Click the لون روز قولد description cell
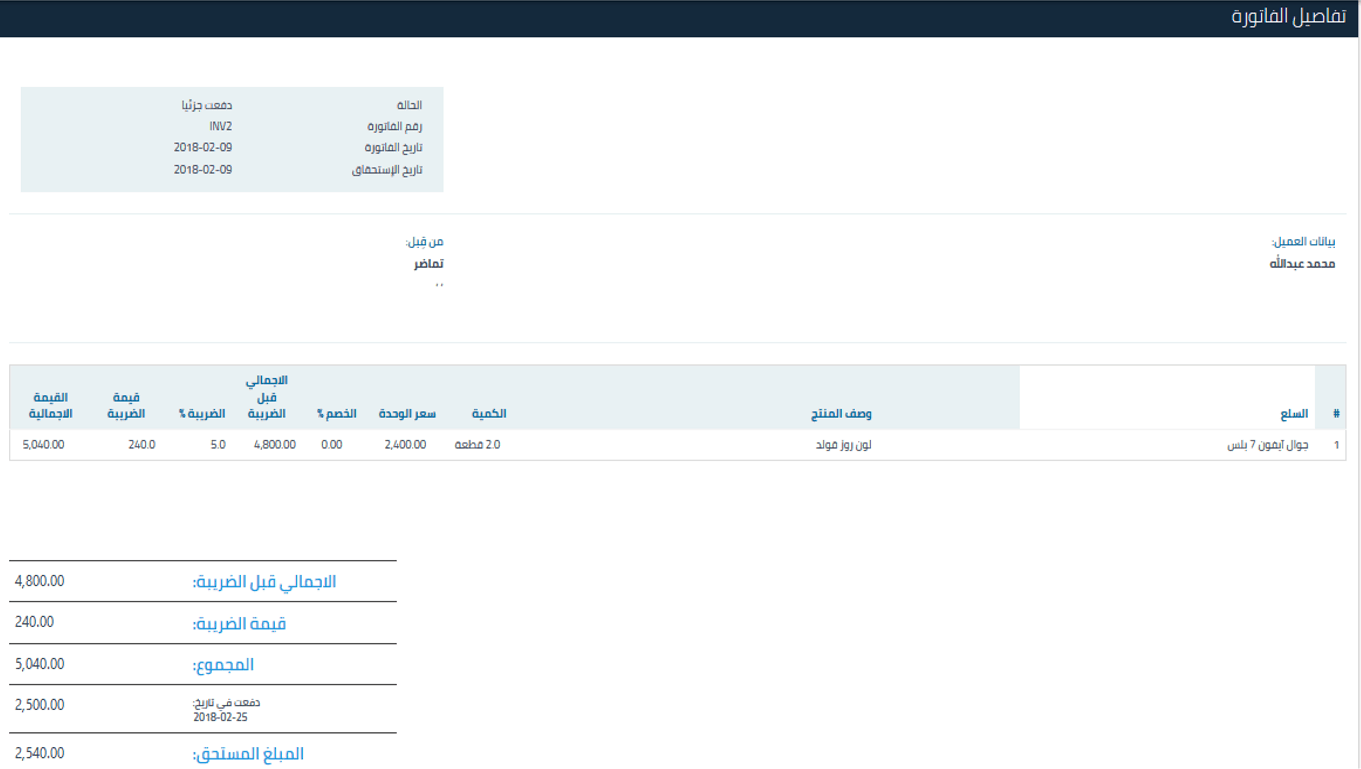The width and height of the screenshot is (1361, 769). click(844, 445)
